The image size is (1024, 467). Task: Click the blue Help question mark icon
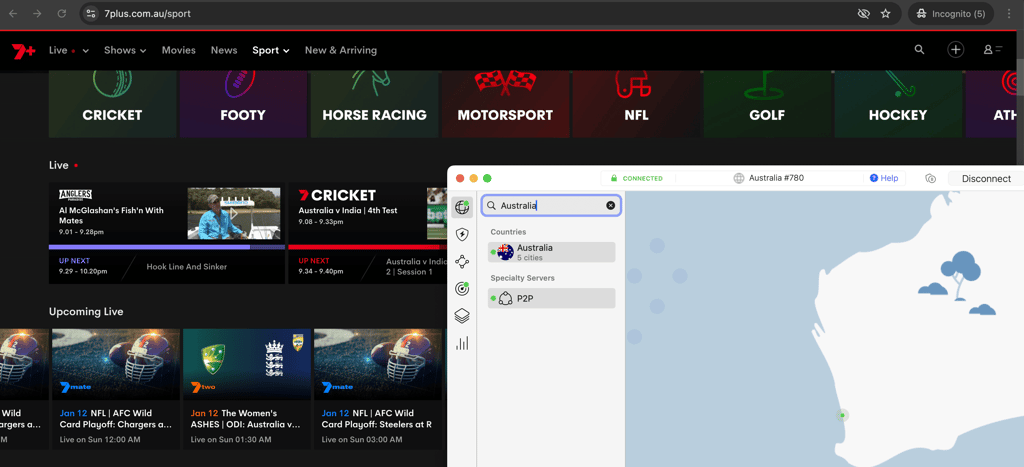pyautogui.click(x=874, y=178)
